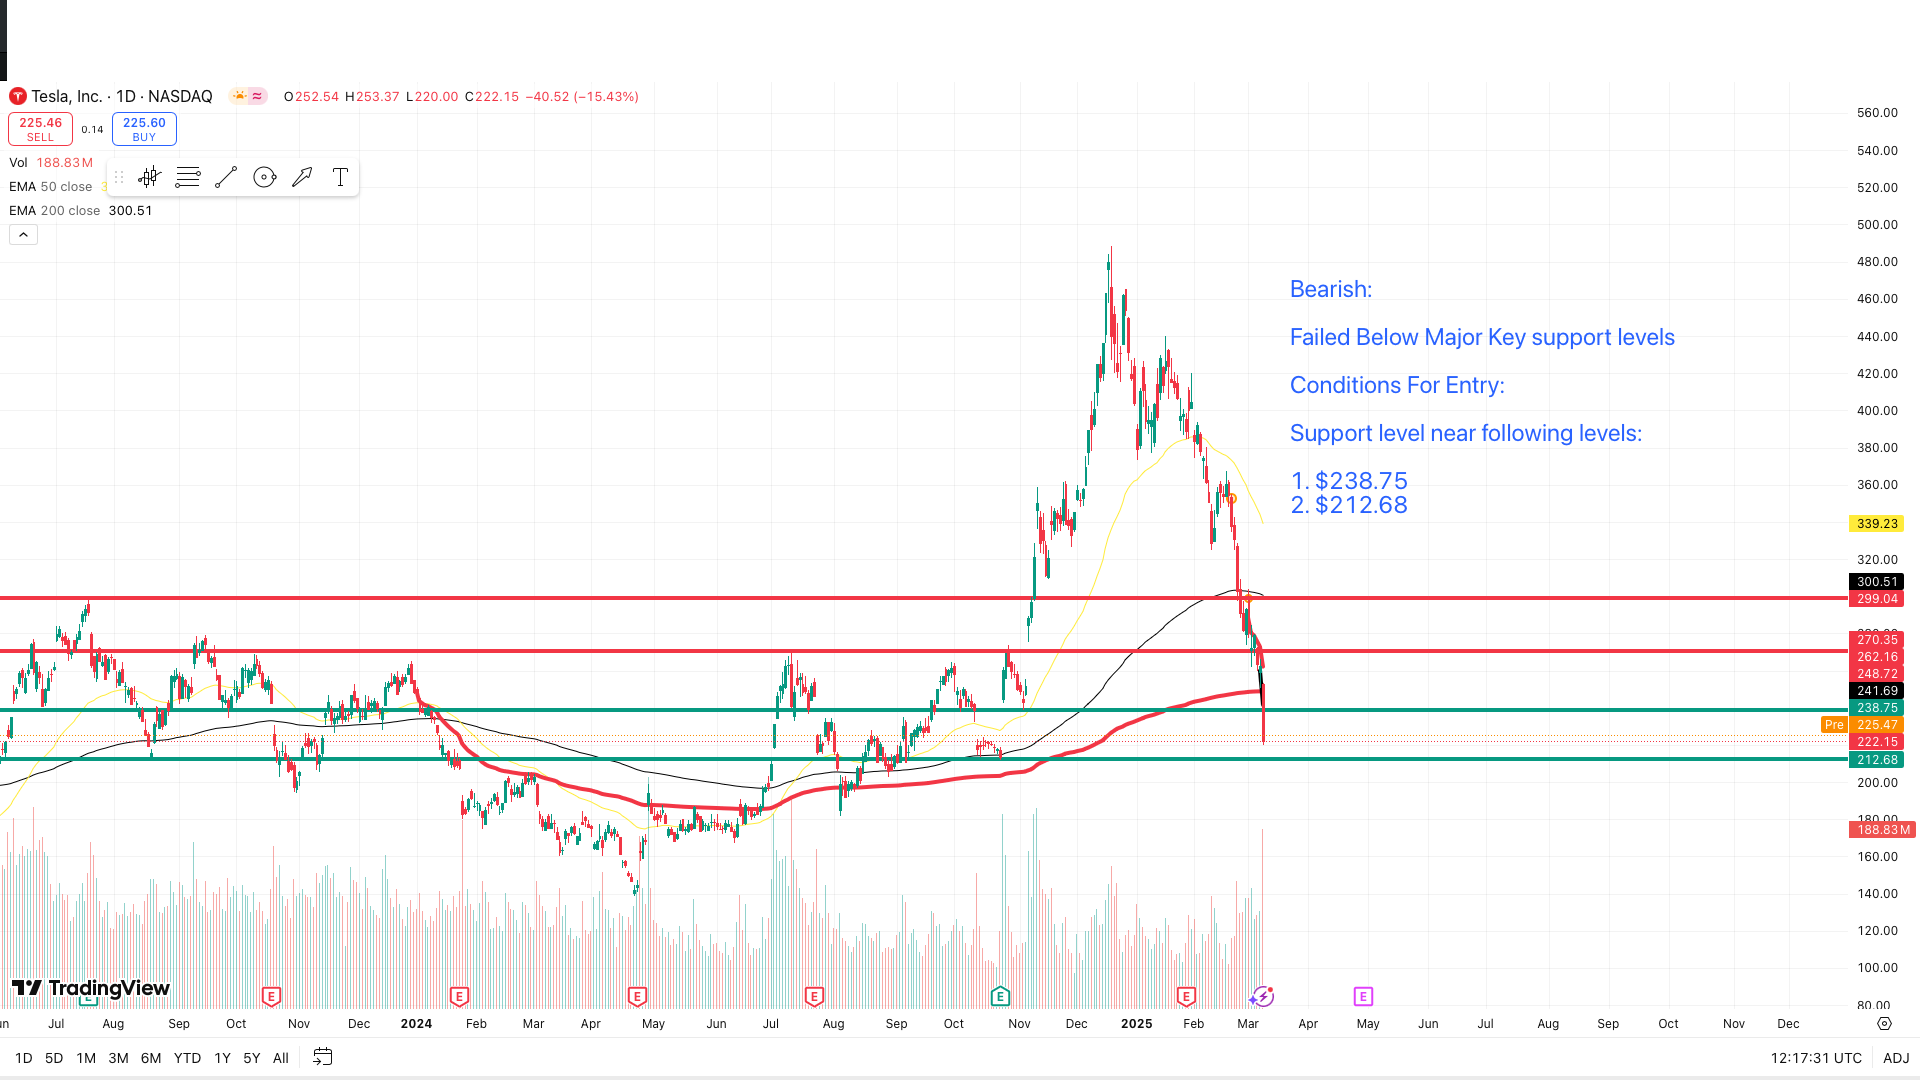This screenshot has height=1080, width=1920.
Task: Grab the floating drawing toolbar handle
Action: [118, 177]
